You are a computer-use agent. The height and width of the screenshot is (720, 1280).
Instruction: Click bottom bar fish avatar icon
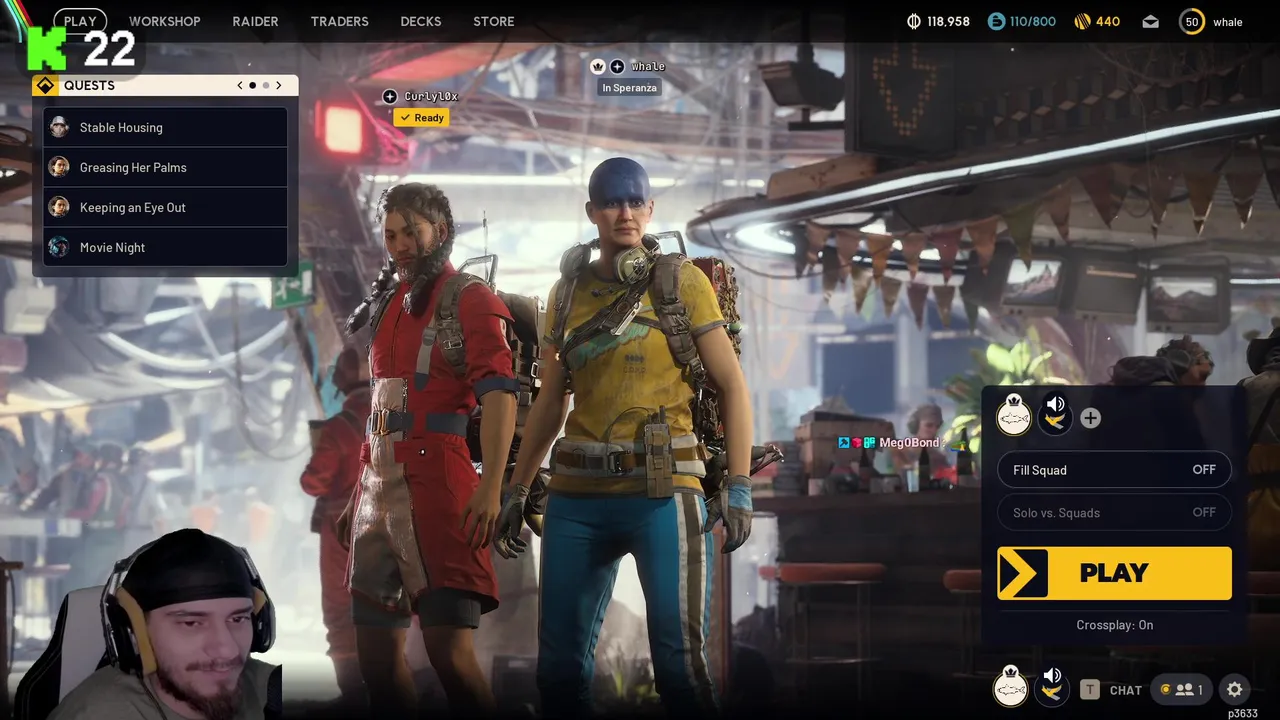(x=1010, y=687)
